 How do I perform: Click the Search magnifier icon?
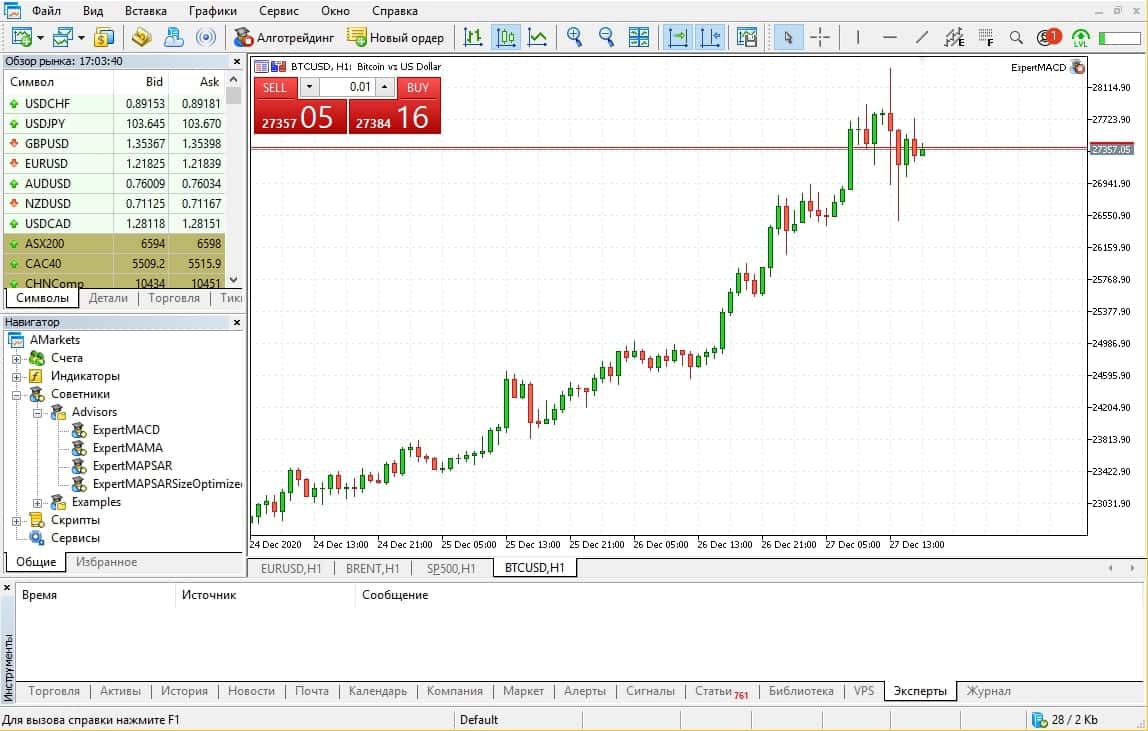(x=1016, y=37)
